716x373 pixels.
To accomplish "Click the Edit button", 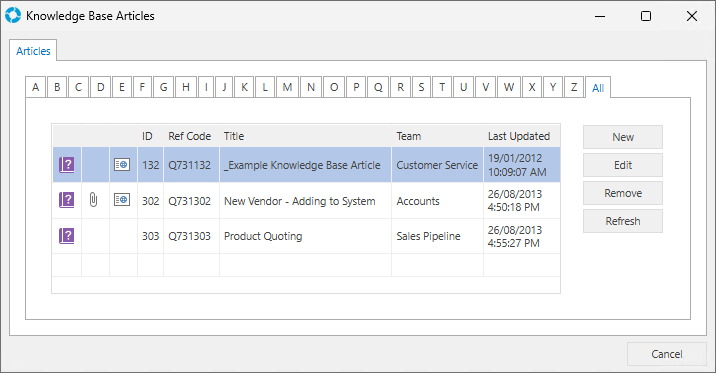I will [623, 165].
